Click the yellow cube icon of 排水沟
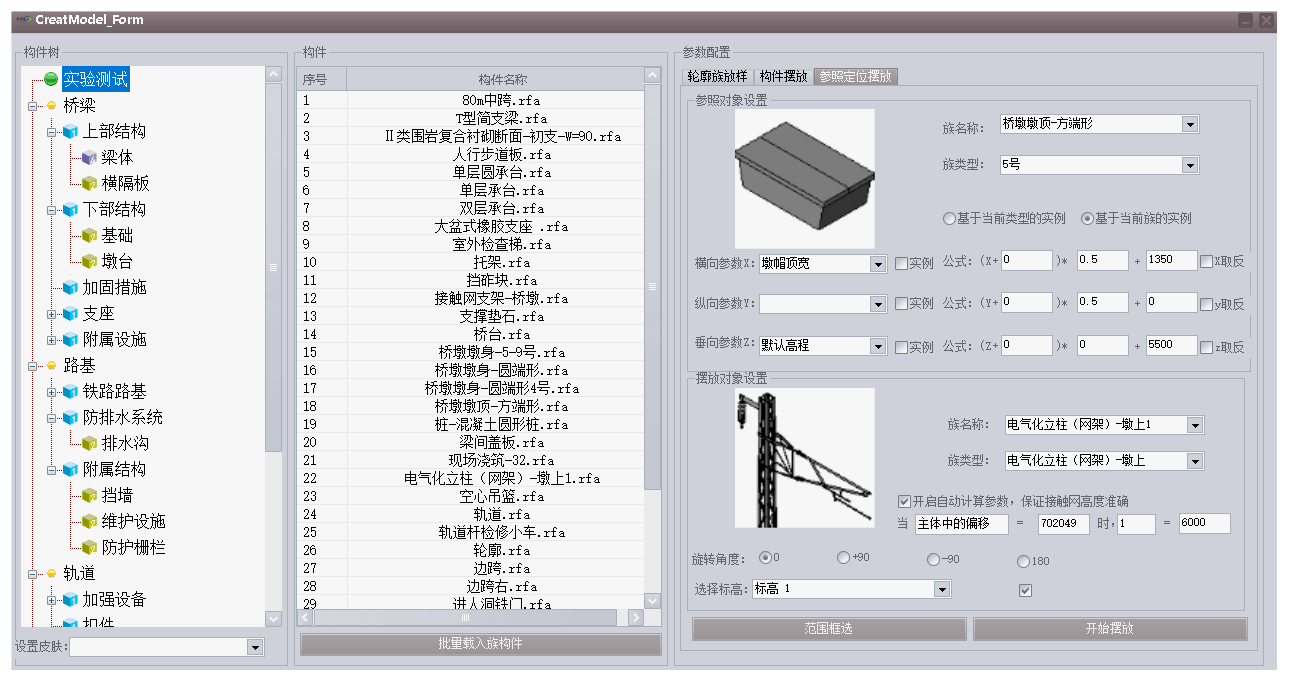The image size is (1290, 683). tap(89, 443)
